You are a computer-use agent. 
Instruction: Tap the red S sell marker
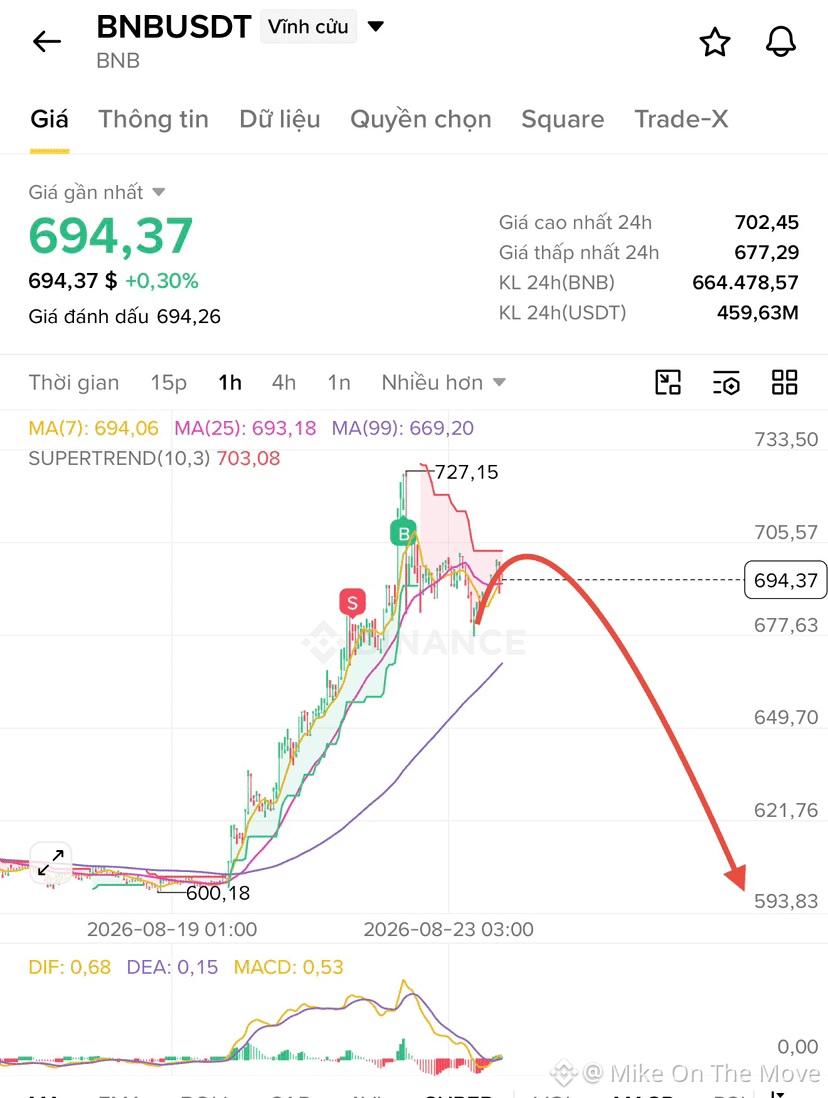tap(352, 602)
